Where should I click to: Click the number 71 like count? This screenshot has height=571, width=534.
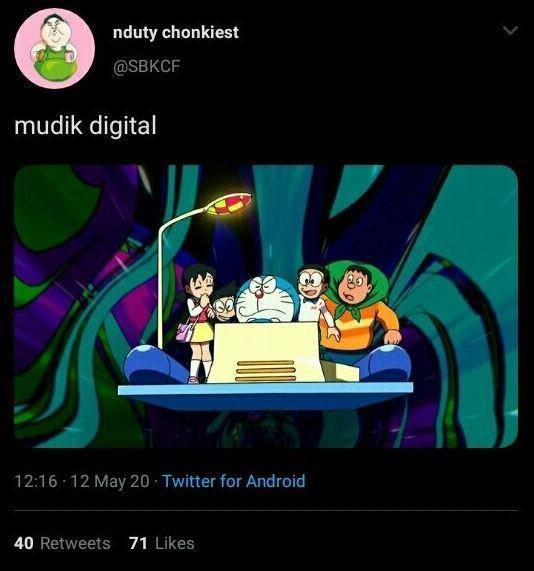(138, 543)
